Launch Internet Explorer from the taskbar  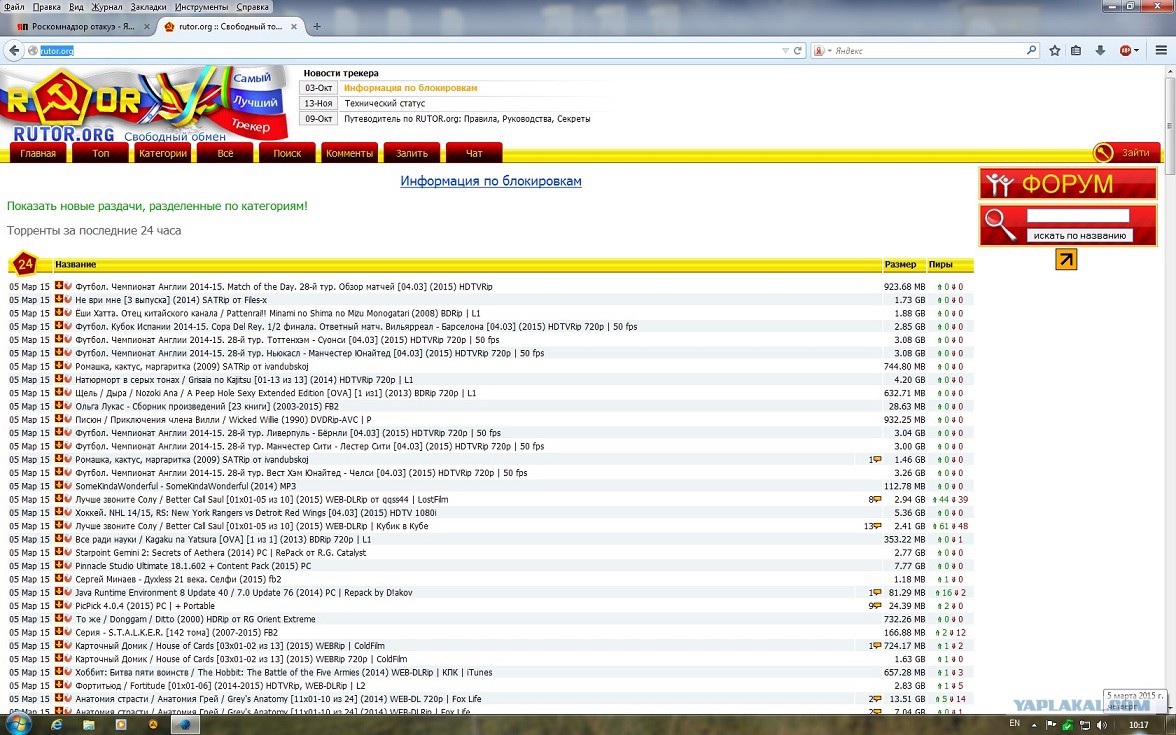pyautogui.click(x=56, y=724)
